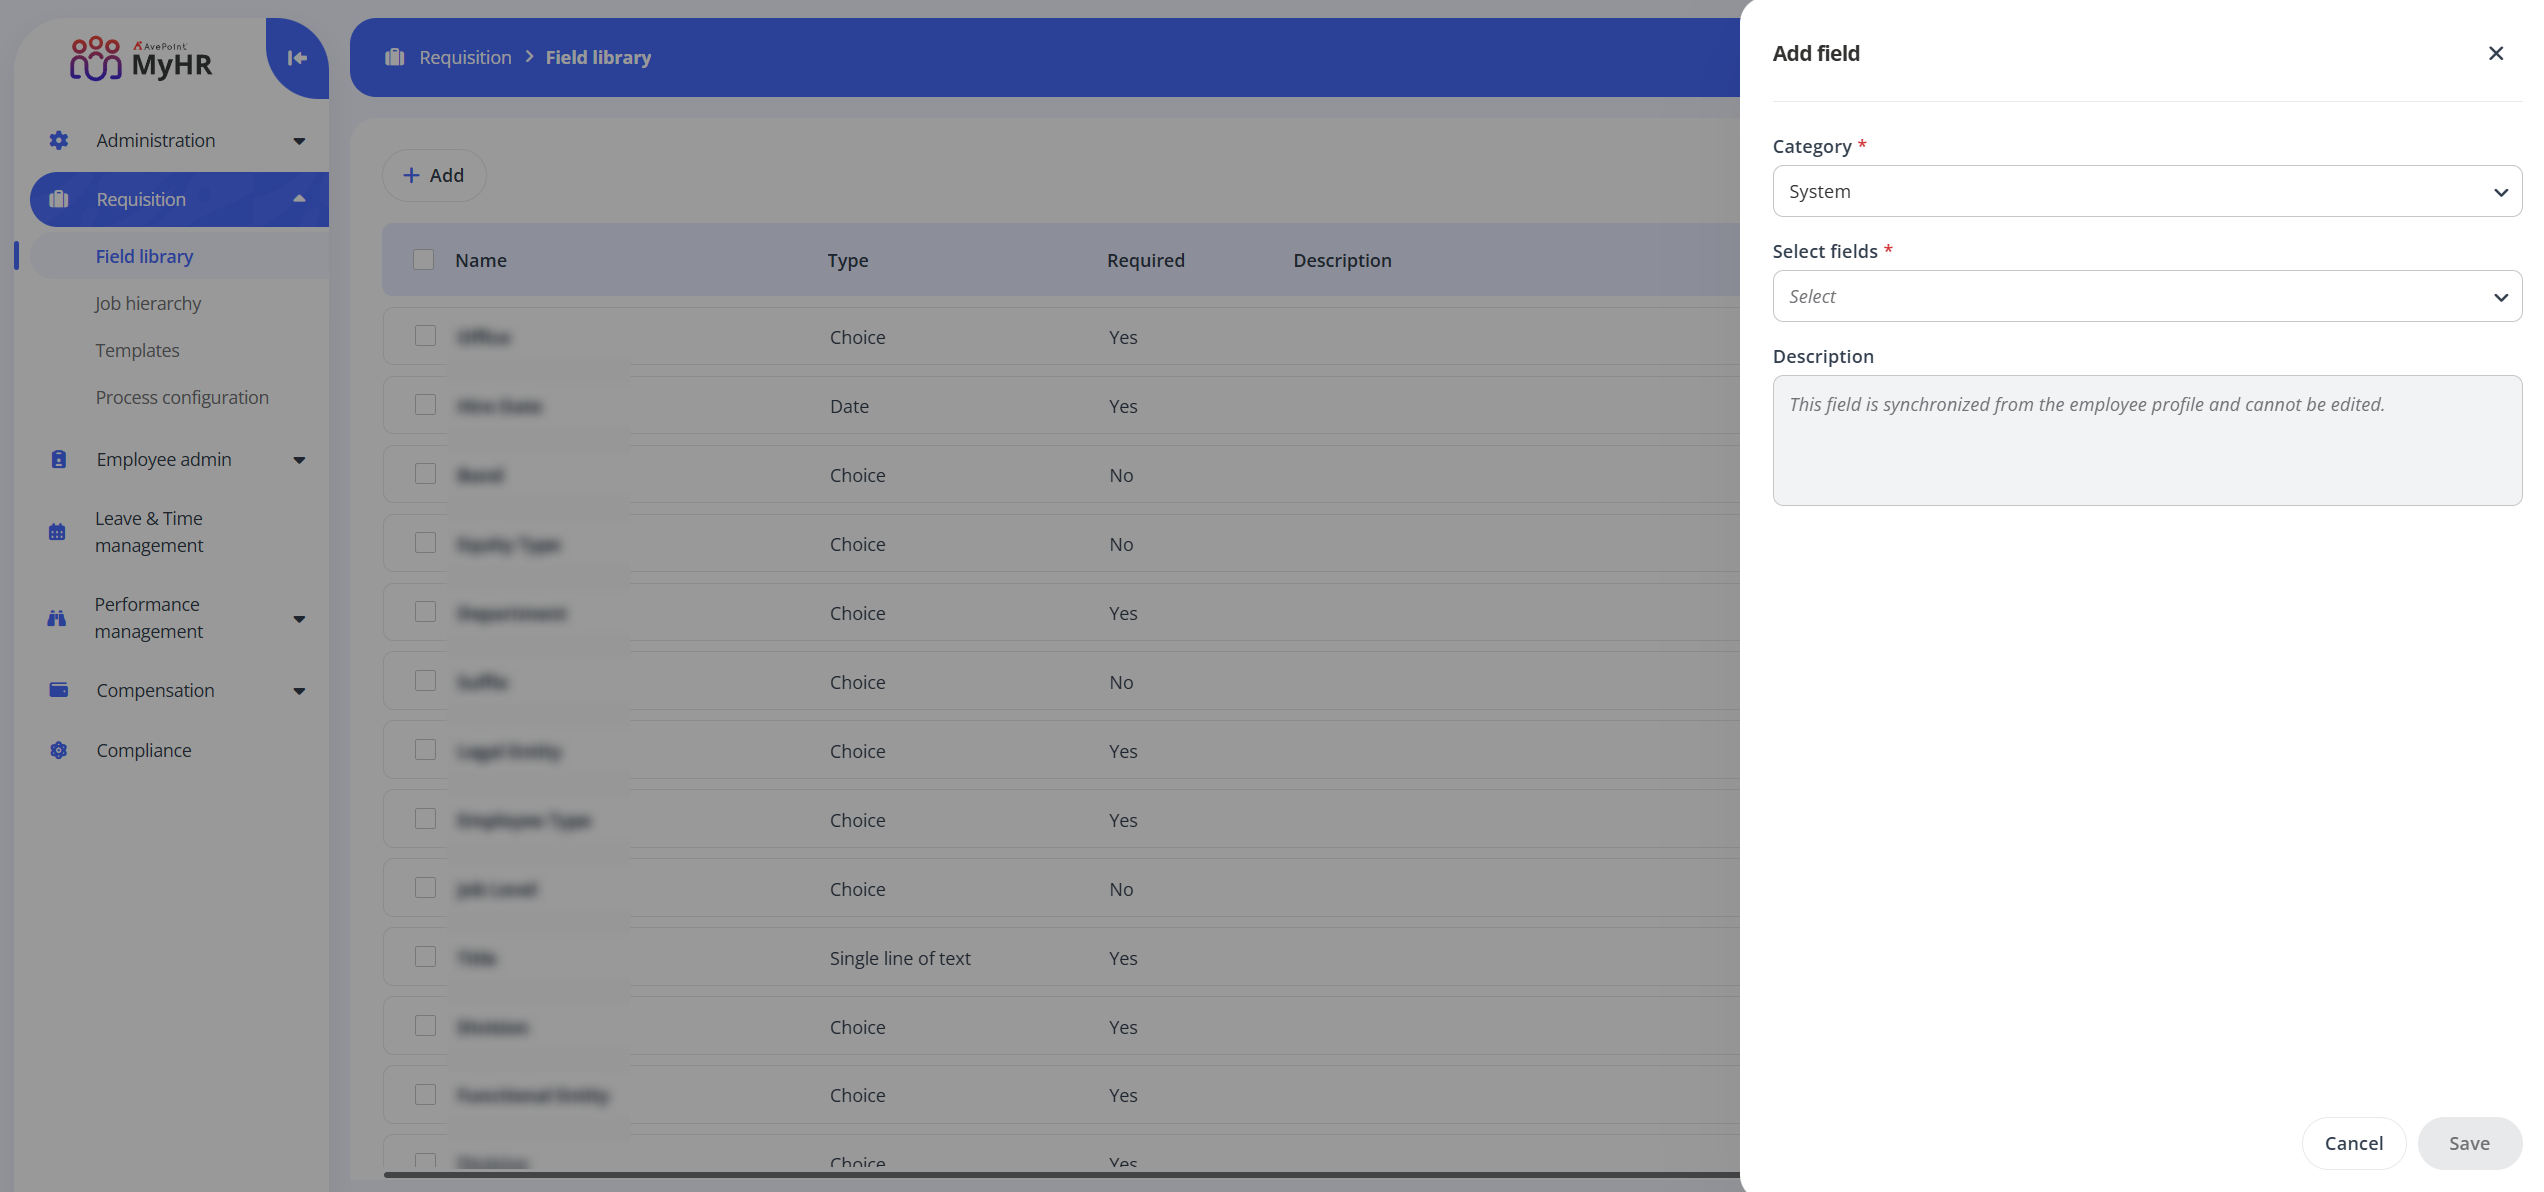The image size is (2544, 1192).
Task: Open Process configuration menu item
Action: (182, 397)
